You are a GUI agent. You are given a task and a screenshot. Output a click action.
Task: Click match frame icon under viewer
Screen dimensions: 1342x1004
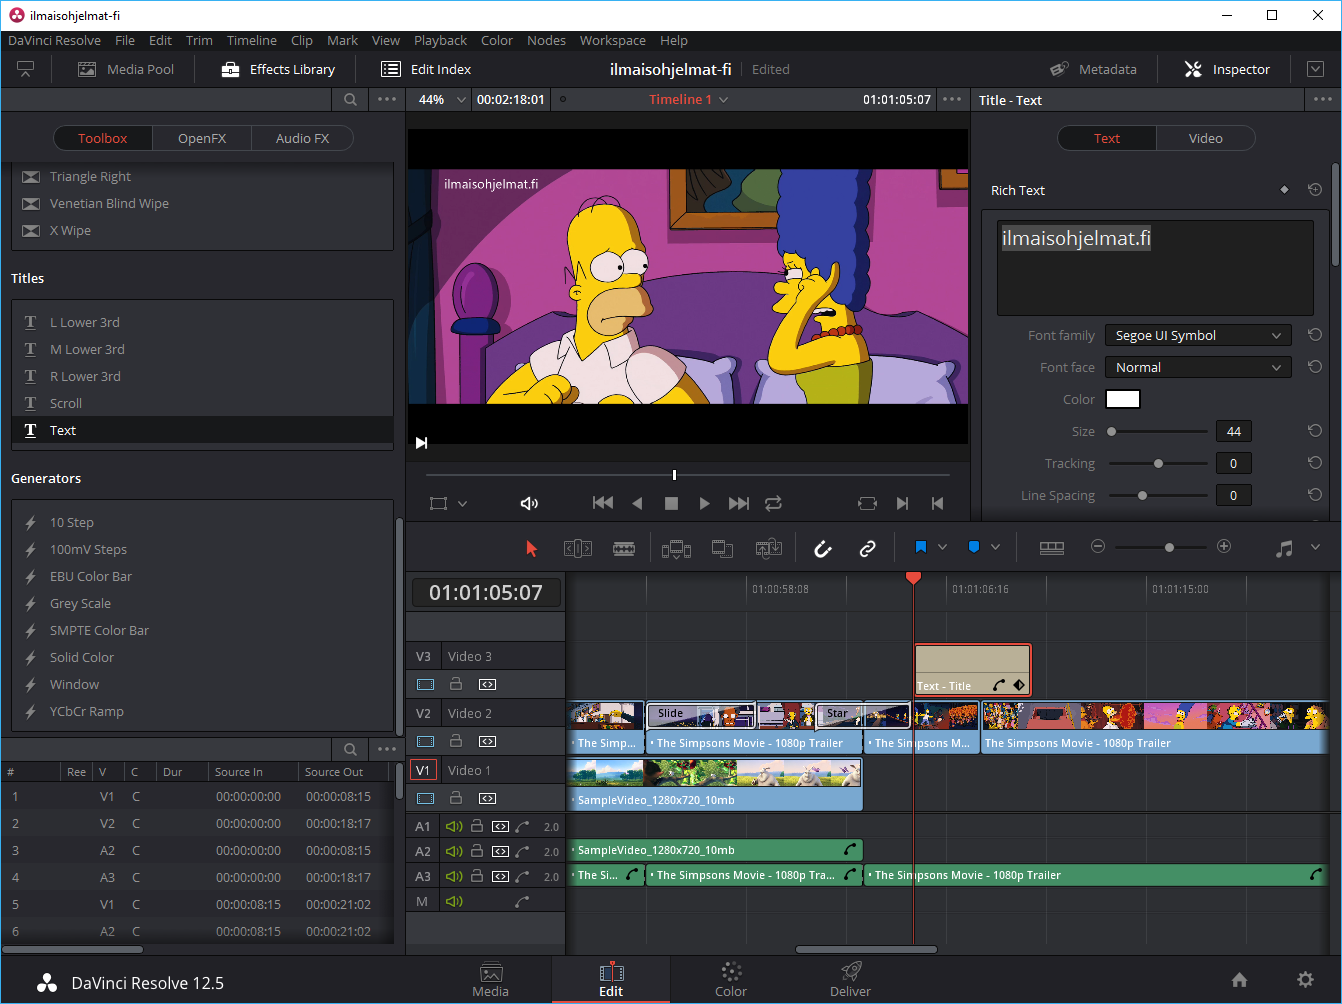click(x=867, y=503)
